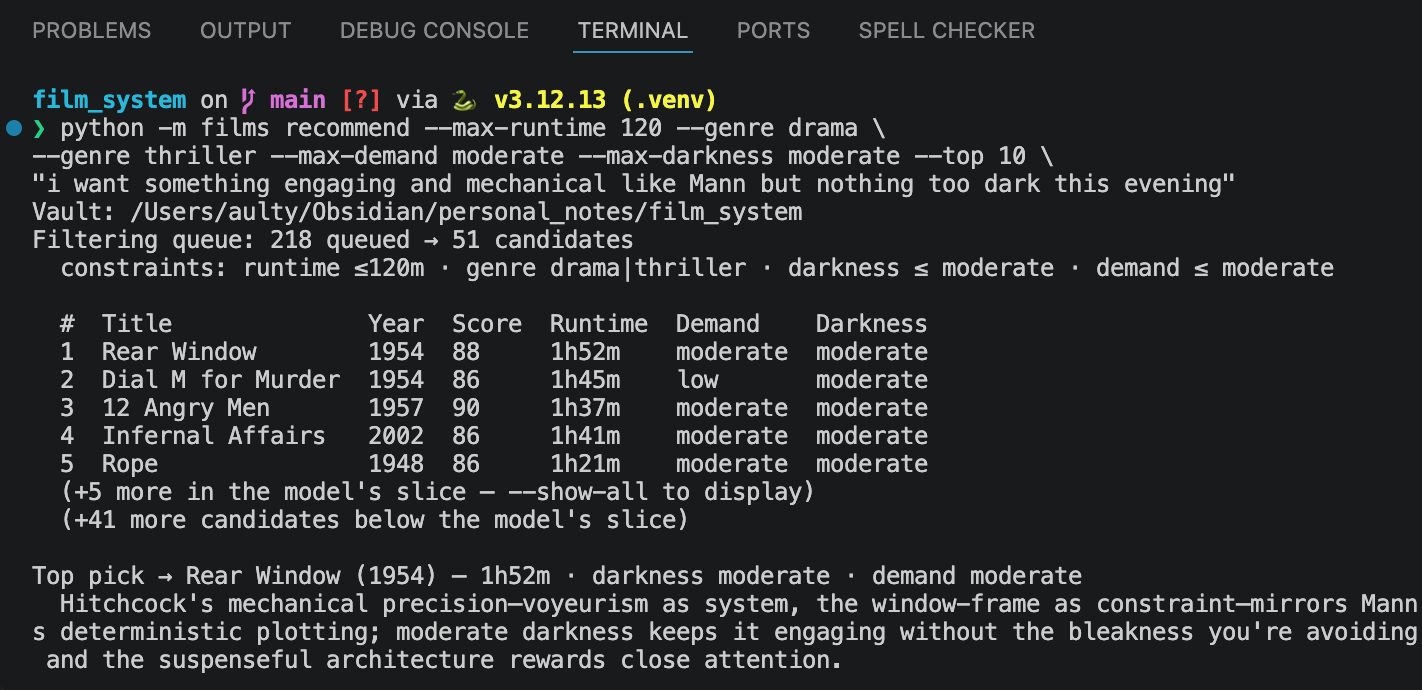Click the 'Filtering queue: 218 queued' line
This screenshot has width=1422, height=690.
coord(333,240)
